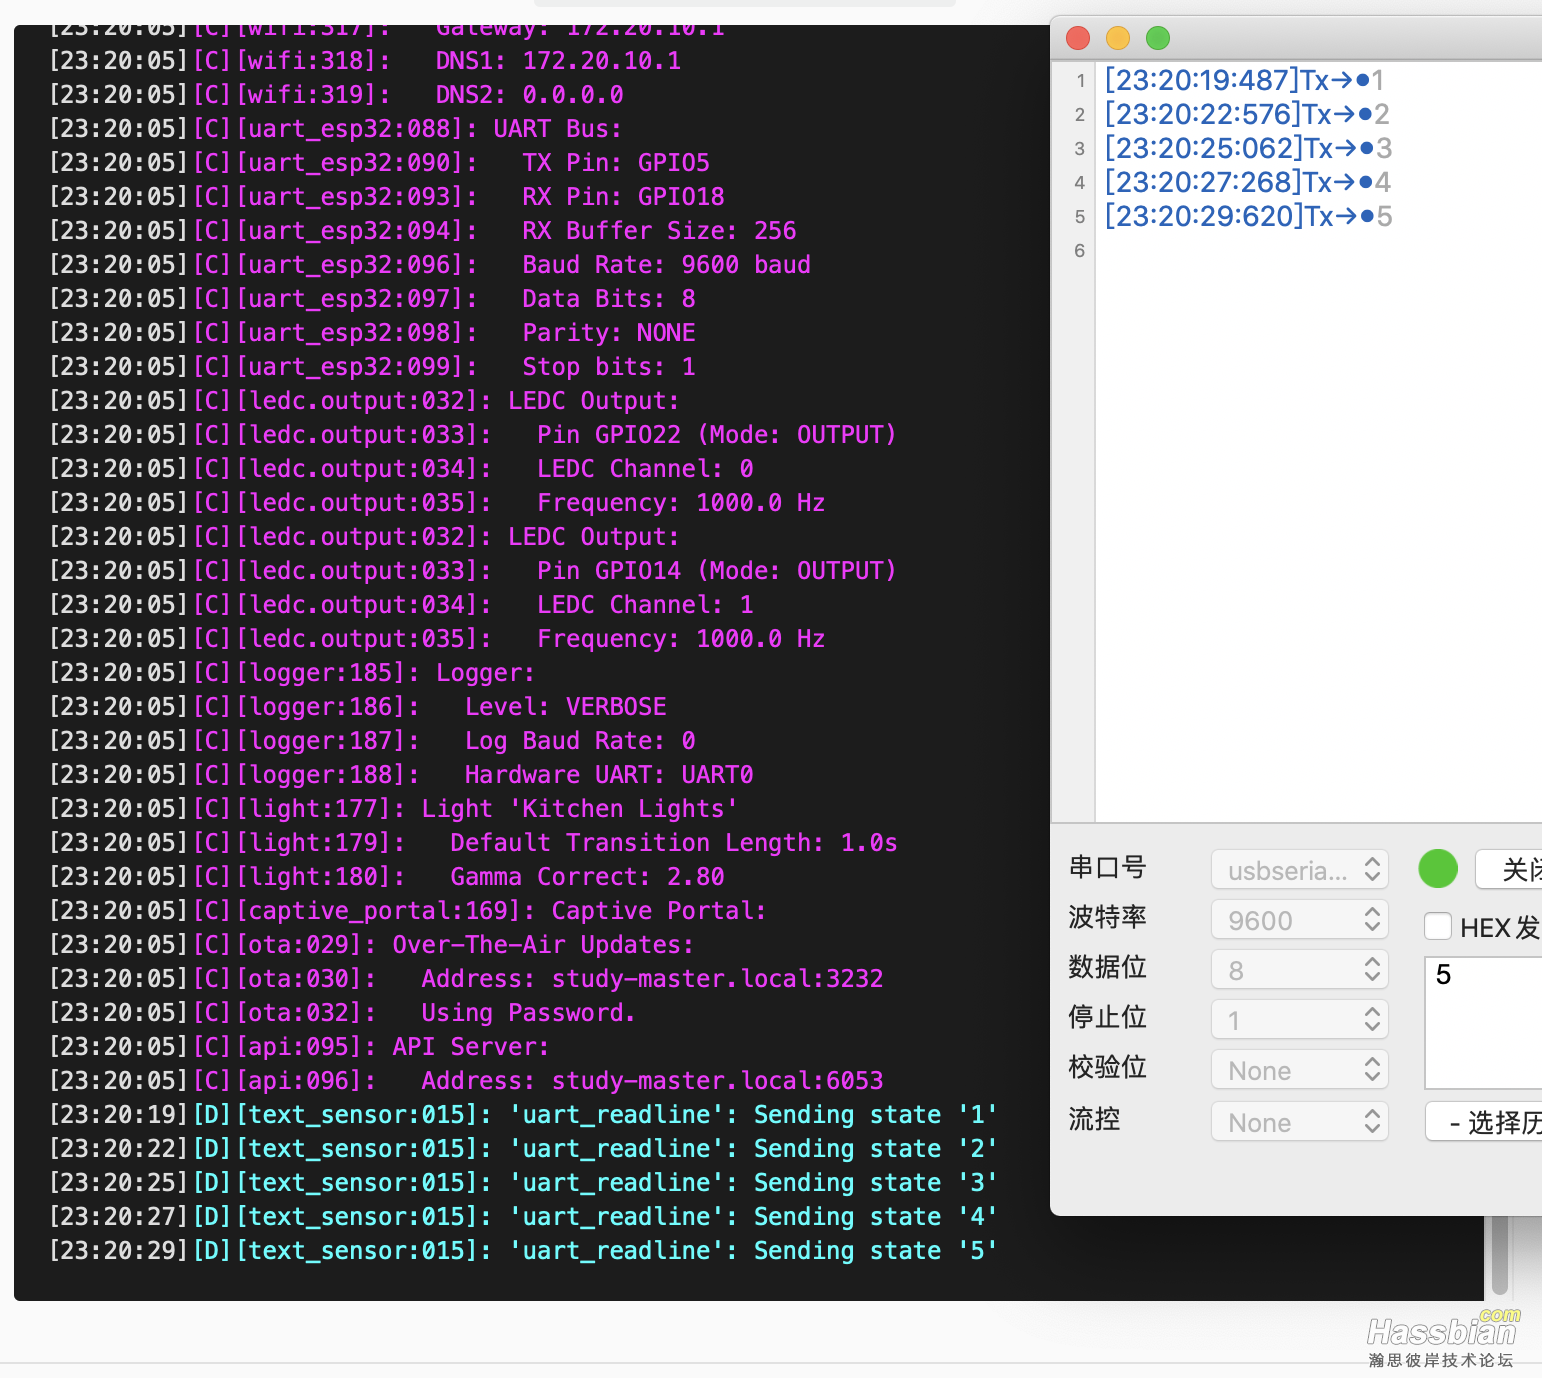
Task: Open the history selection dropdown
Action: pyautogui.click(x=1484, y=1122)
